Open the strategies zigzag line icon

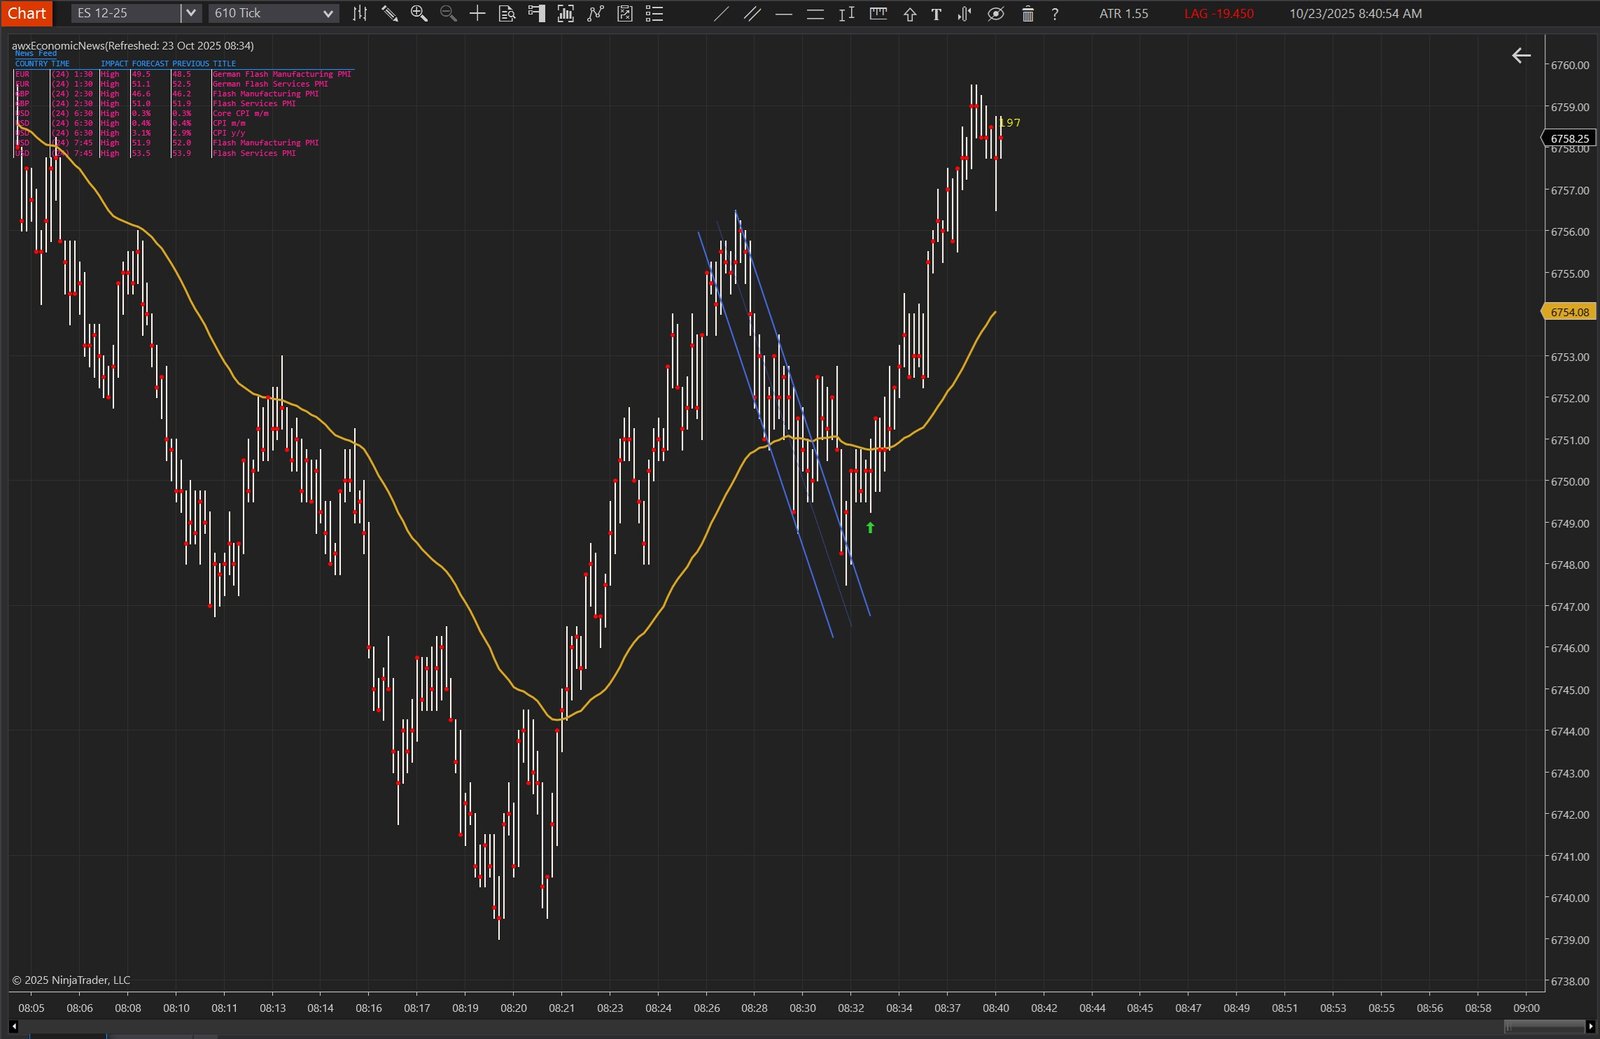595,14
